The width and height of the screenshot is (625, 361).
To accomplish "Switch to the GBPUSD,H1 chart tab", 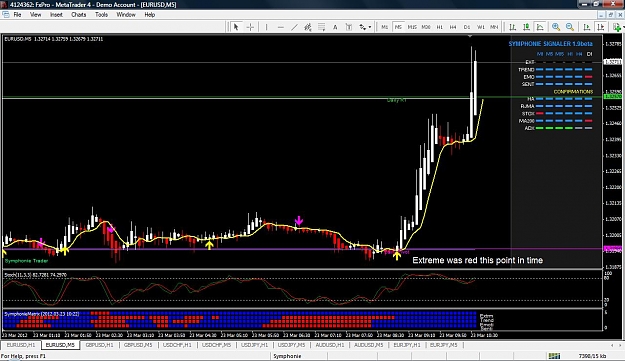I will point(99,345).
